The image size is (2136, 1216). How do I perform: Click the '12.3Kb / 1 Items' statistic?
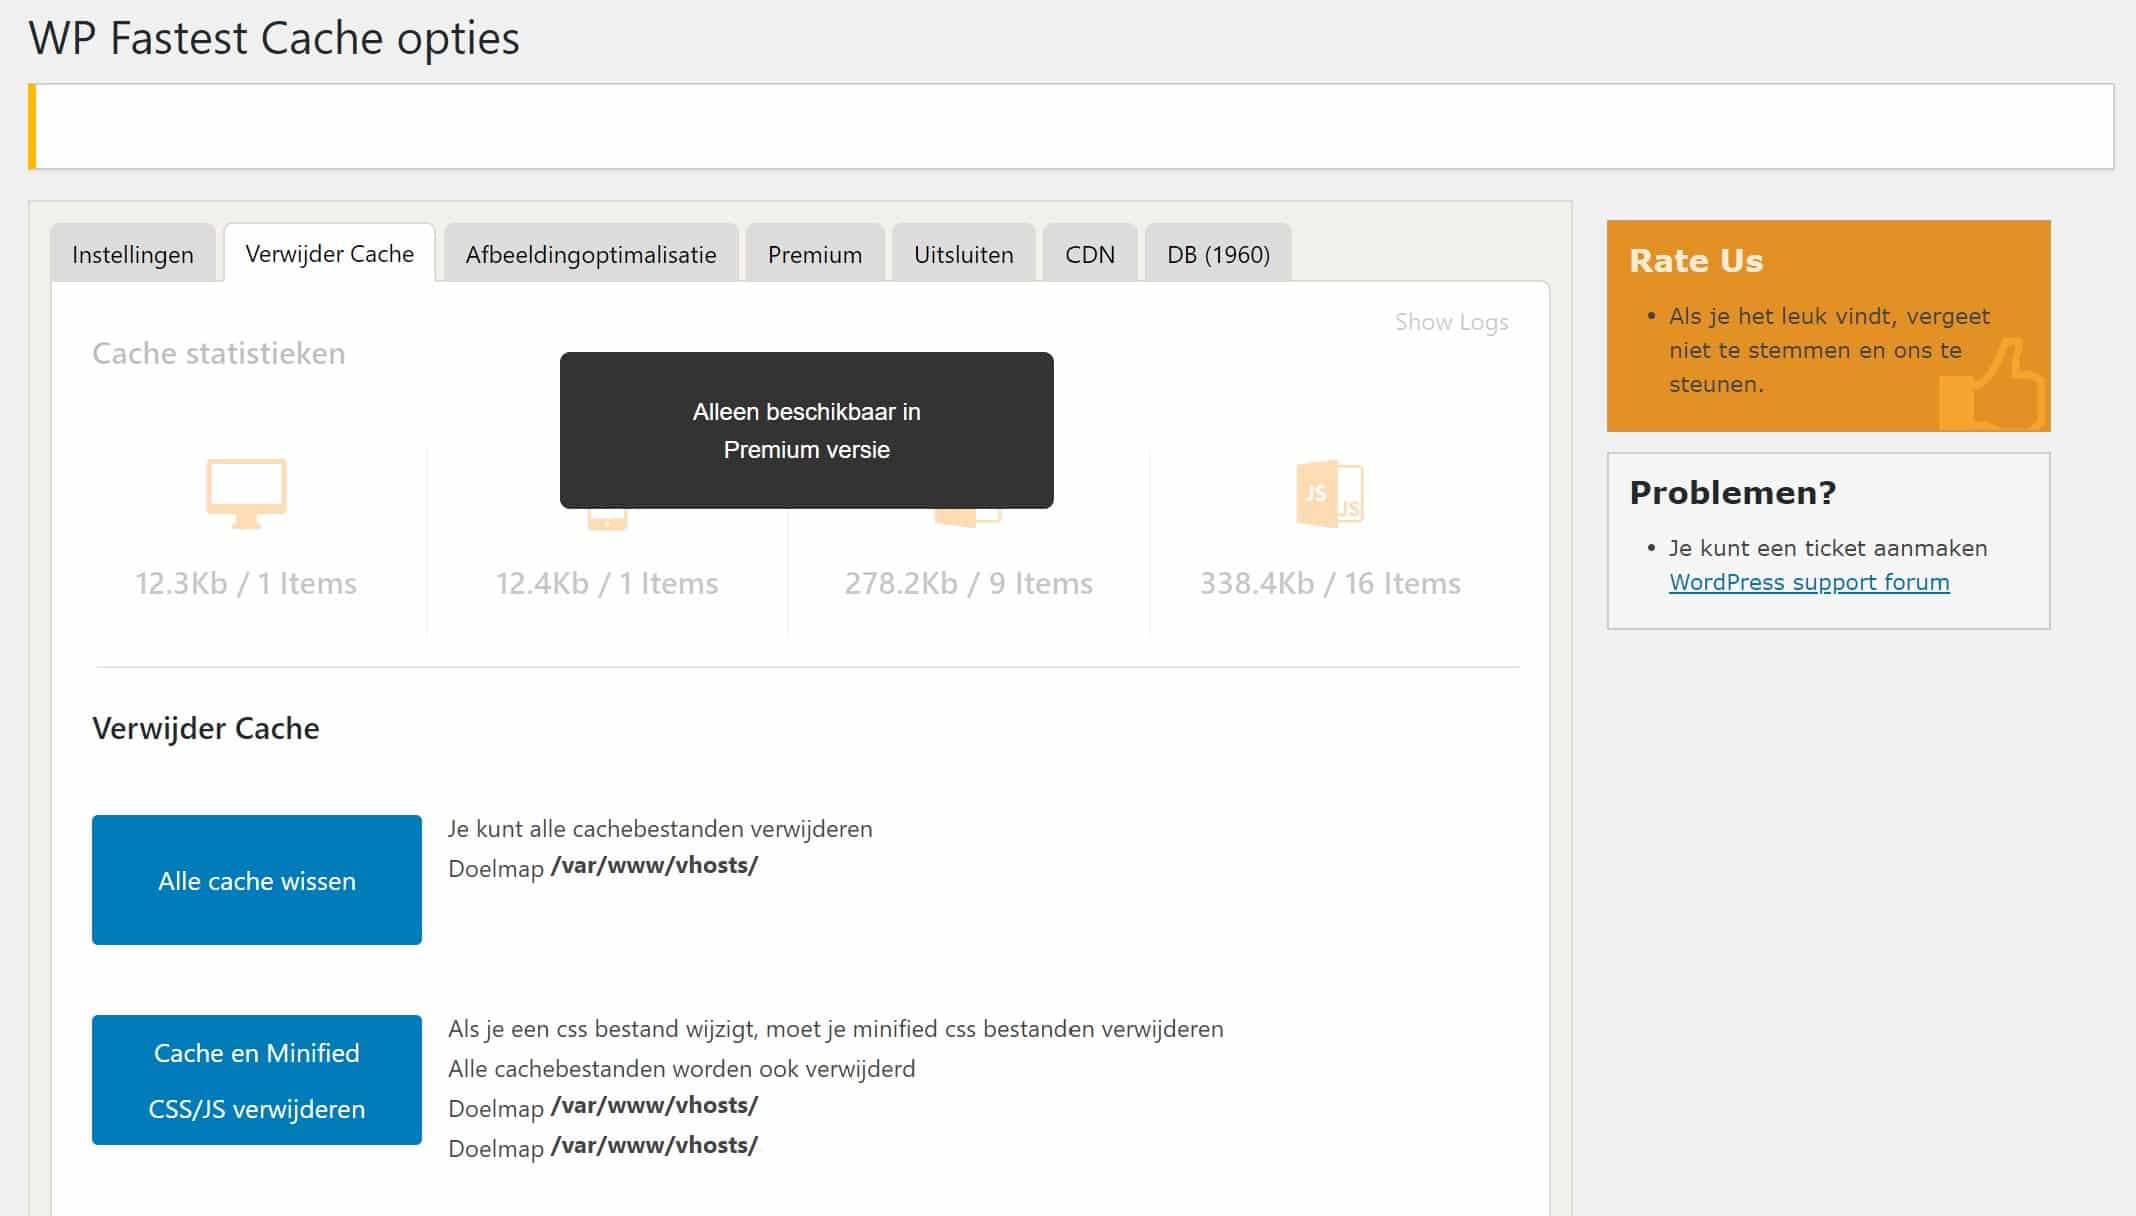(x=246, y=583)
